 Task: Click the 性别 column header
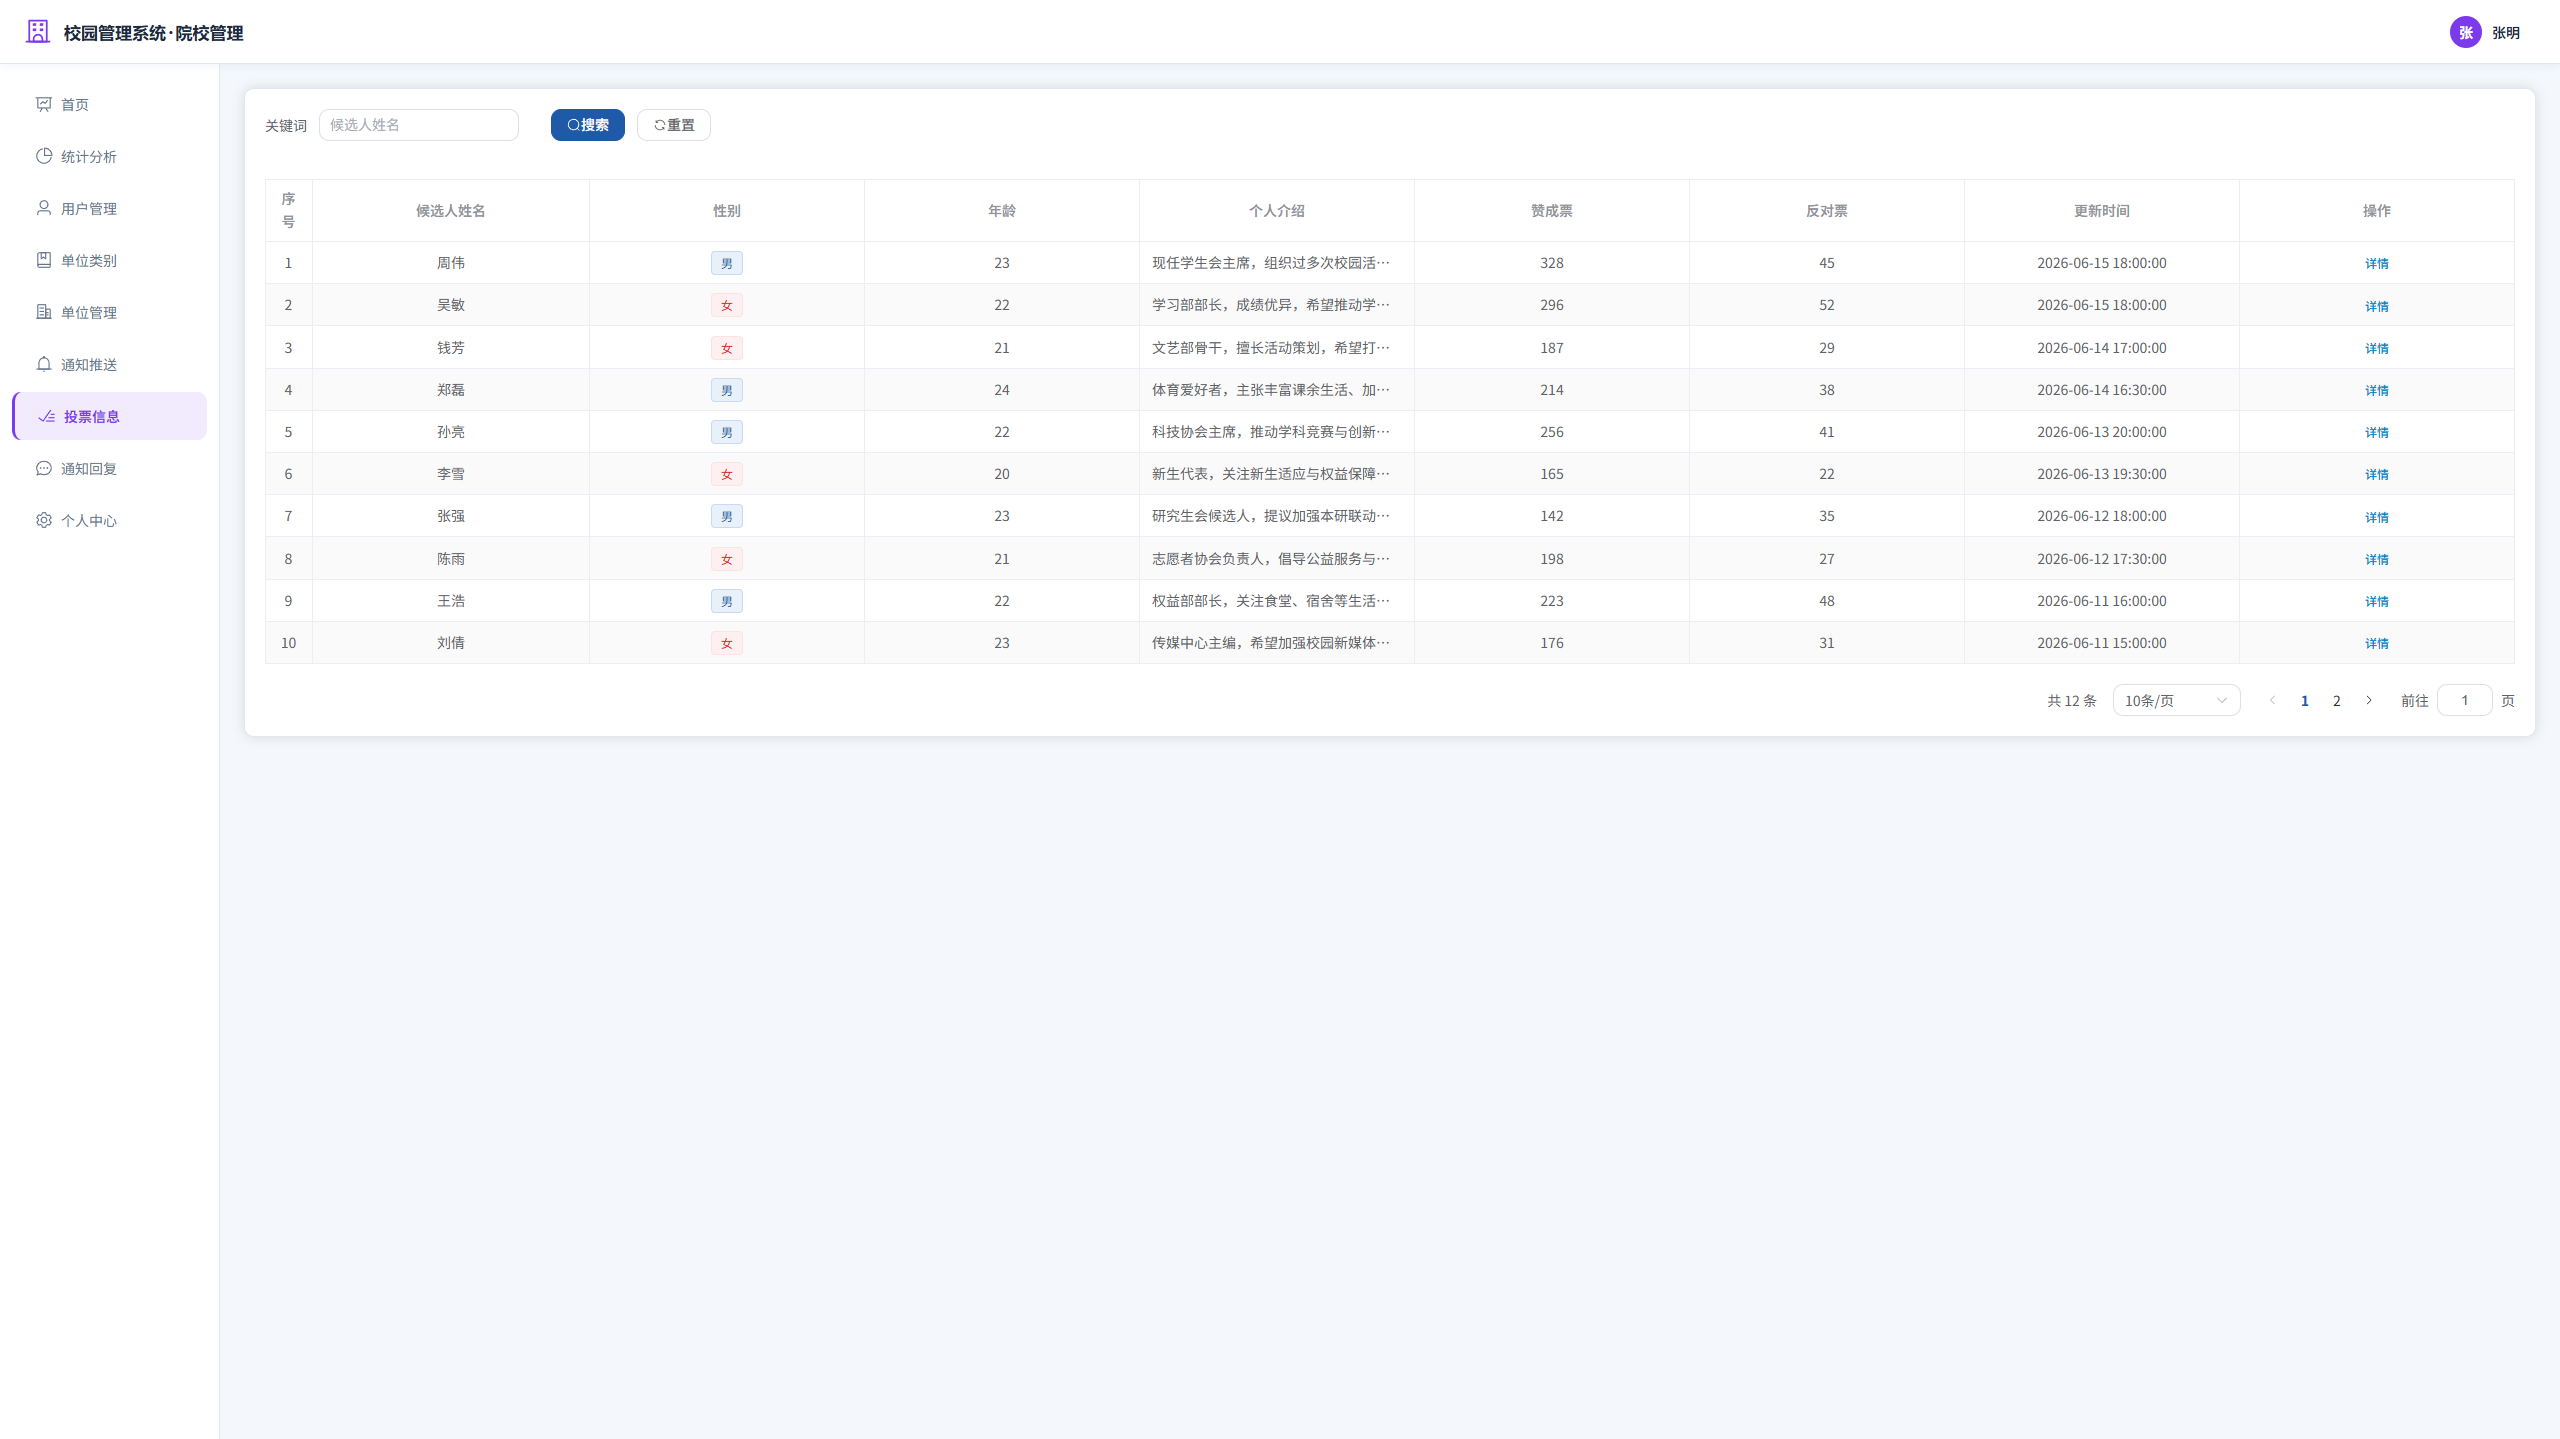click(x=727, y=211)
